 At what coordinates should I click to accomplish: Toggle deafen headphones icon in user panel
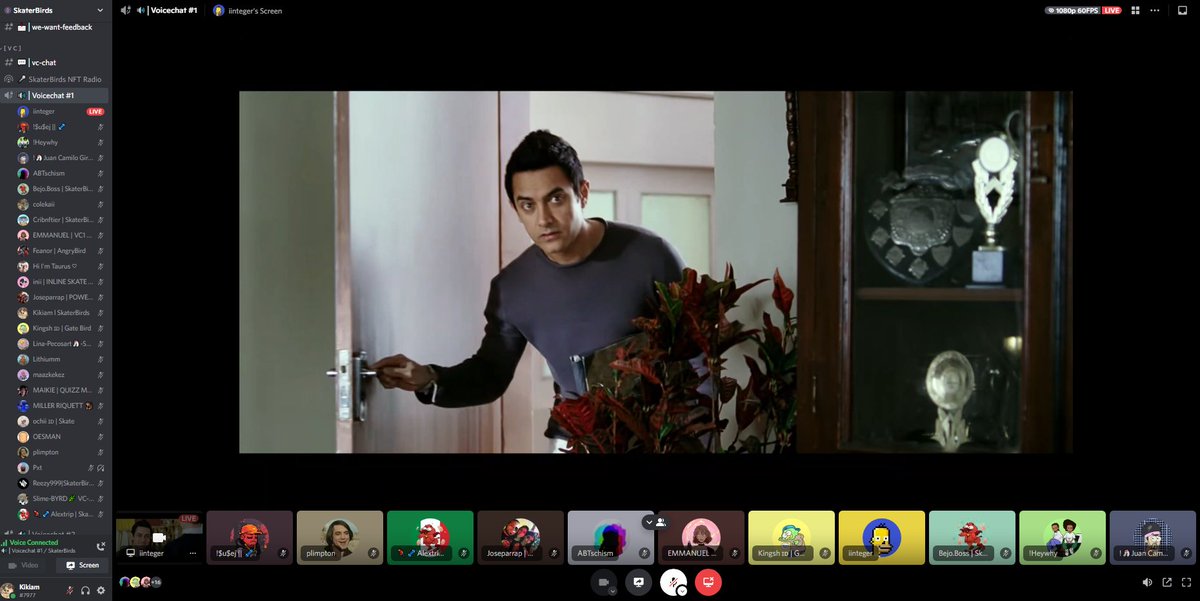[x=85, y=590]
